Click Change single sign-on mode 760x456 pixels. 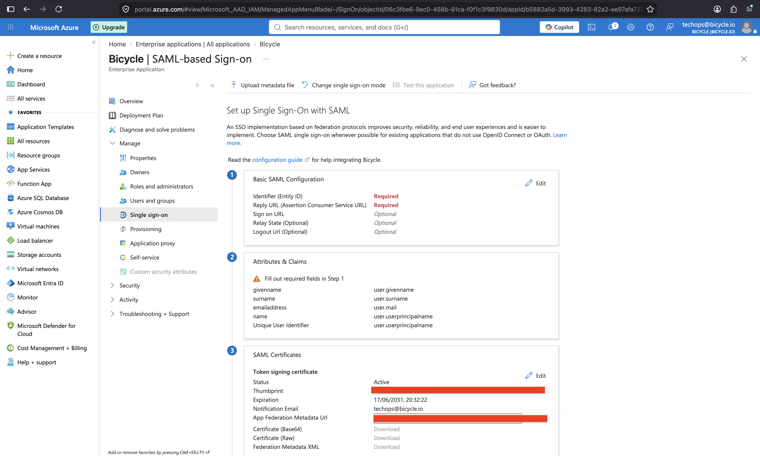[x=344, y=85]
